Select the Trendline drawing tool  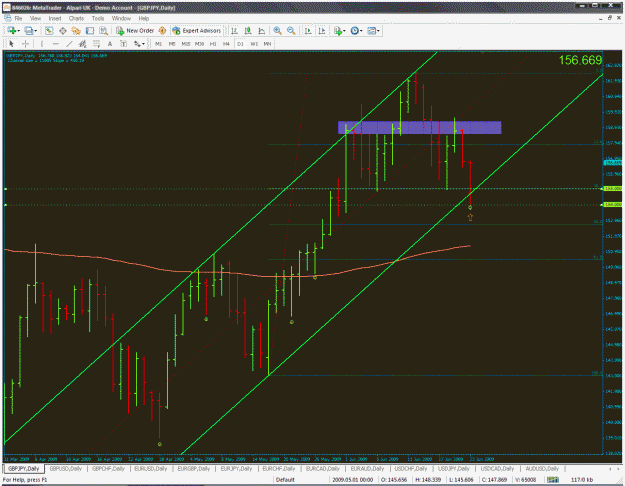(69, 44)
